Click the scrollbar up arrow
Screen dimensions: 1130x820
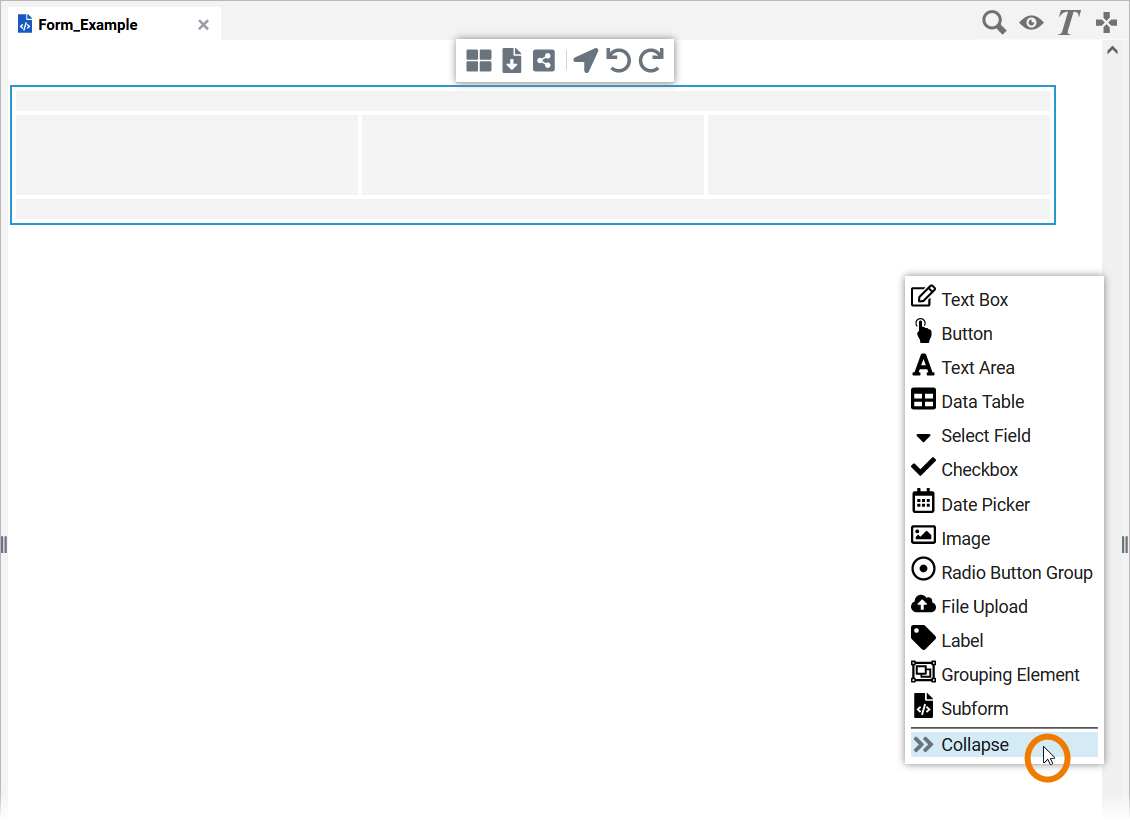coord(1111,48)
